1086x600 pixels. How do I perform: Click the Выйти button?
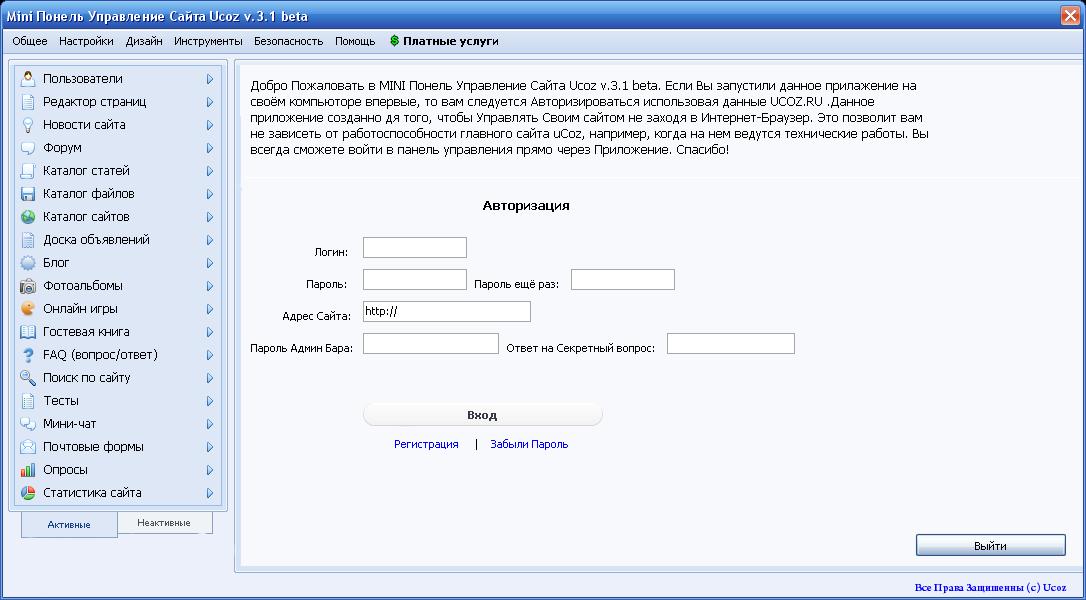click(x=990, y=545)
